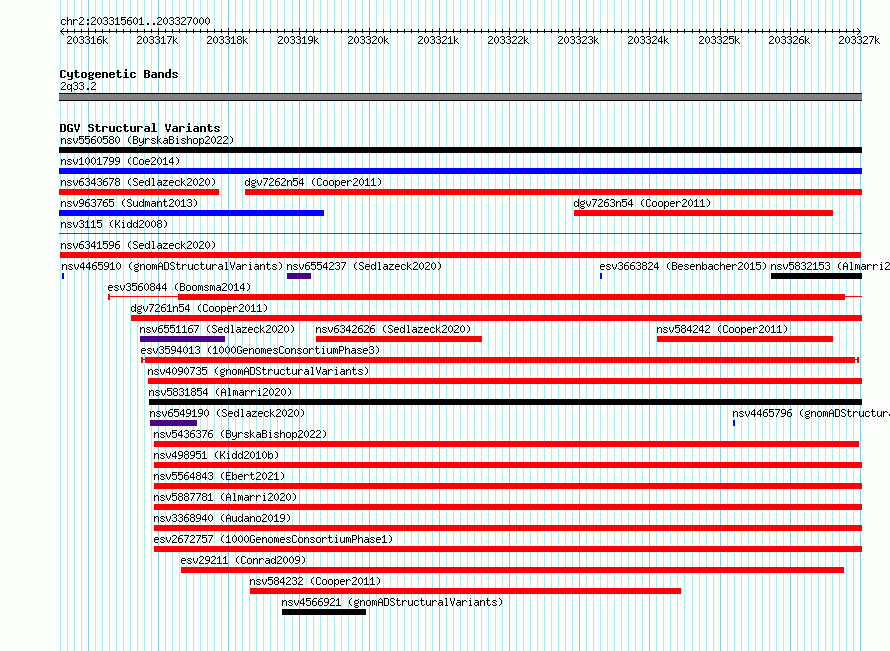Open esv3663824 (Besenbacher2015) label

pos(683,266)
